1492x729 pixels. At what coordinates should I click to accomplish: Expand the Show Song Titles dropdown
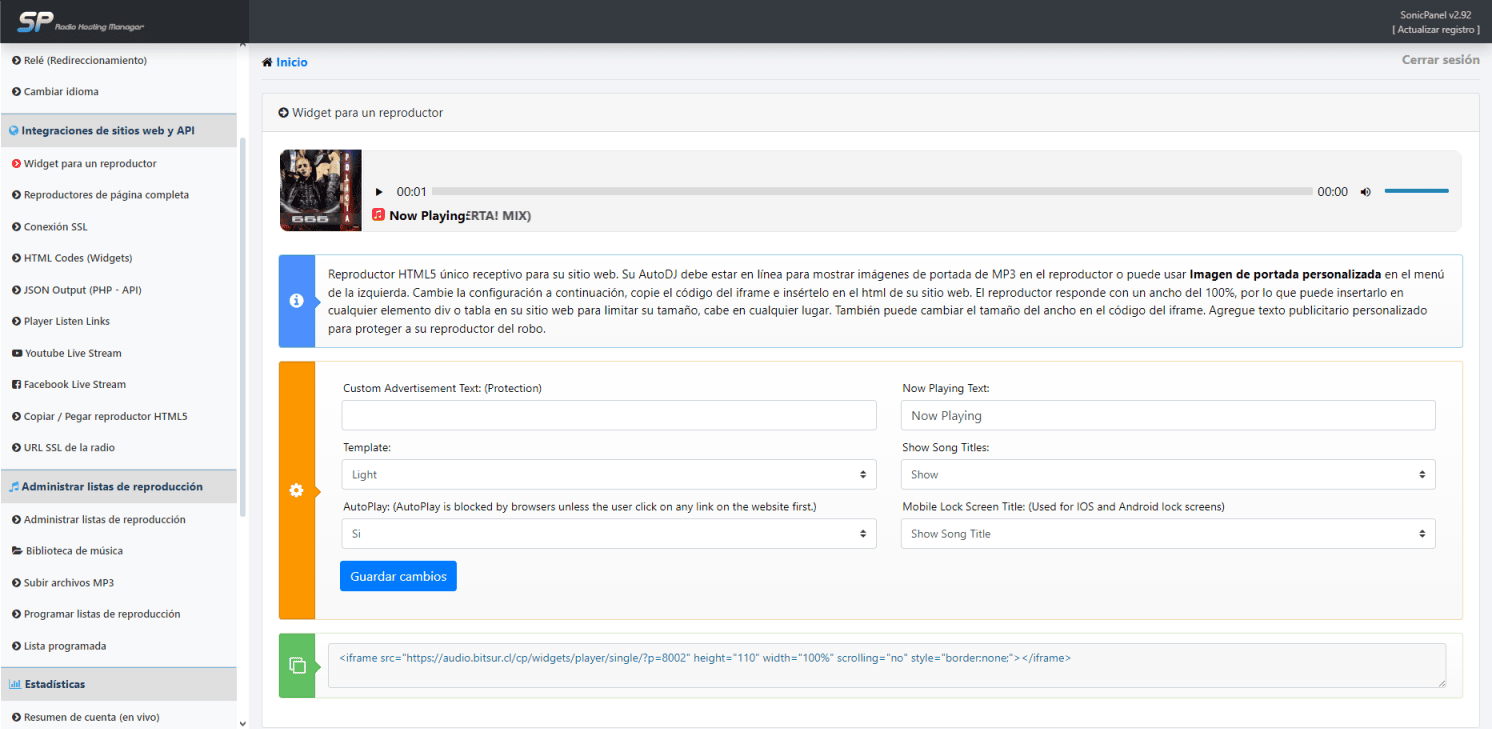pos(1167,475)
